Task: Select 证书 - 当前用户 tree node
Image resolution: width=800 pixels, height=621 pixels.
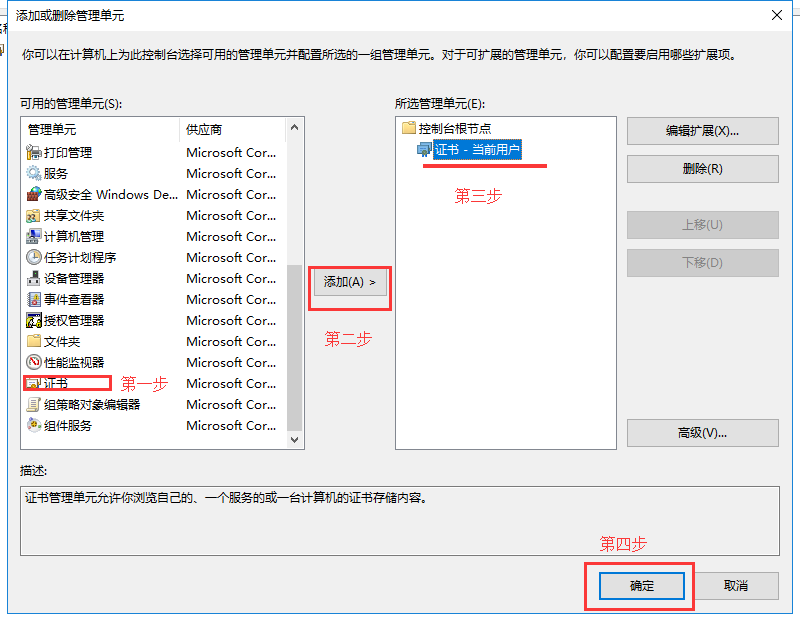Action: click(477, 150)
